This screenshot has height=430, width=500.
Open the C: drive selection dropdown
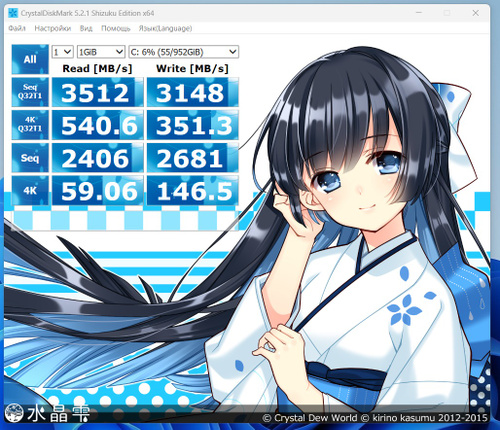[x=184, y=52]
